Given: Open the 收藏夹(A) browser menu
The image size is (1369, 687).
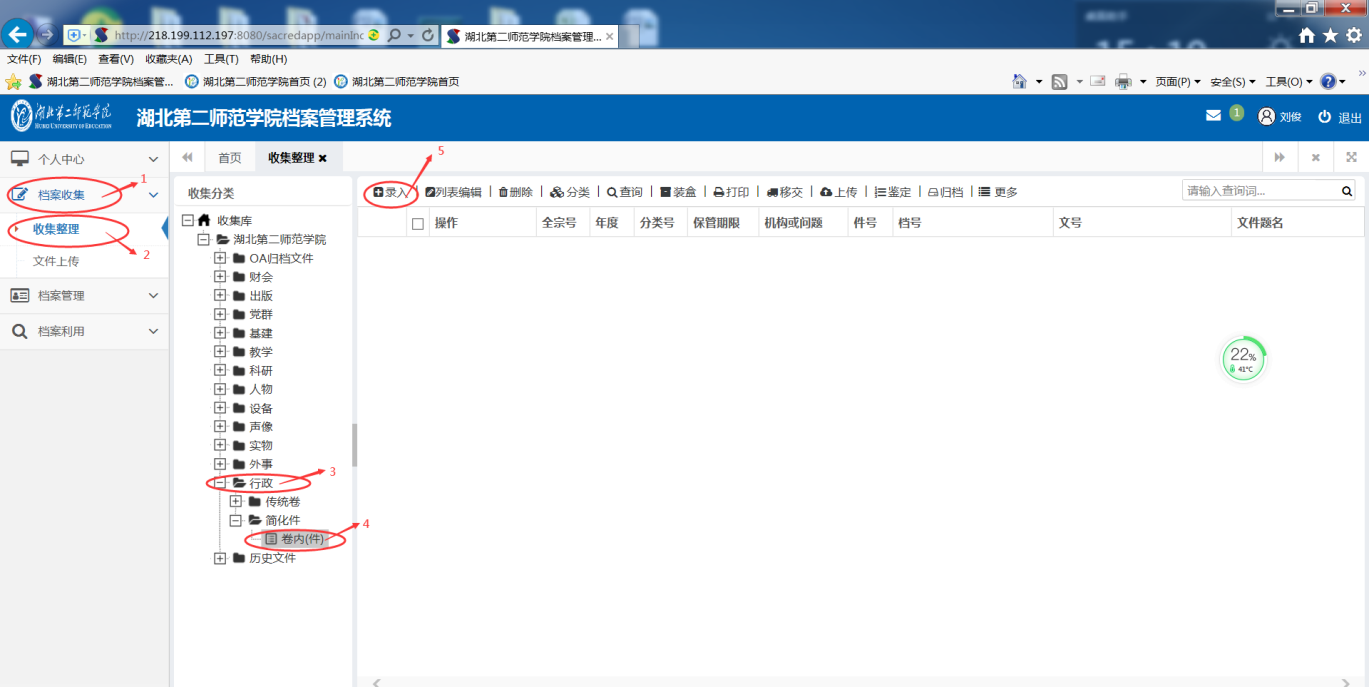Looking at the screenshot, I should point(168,59).
